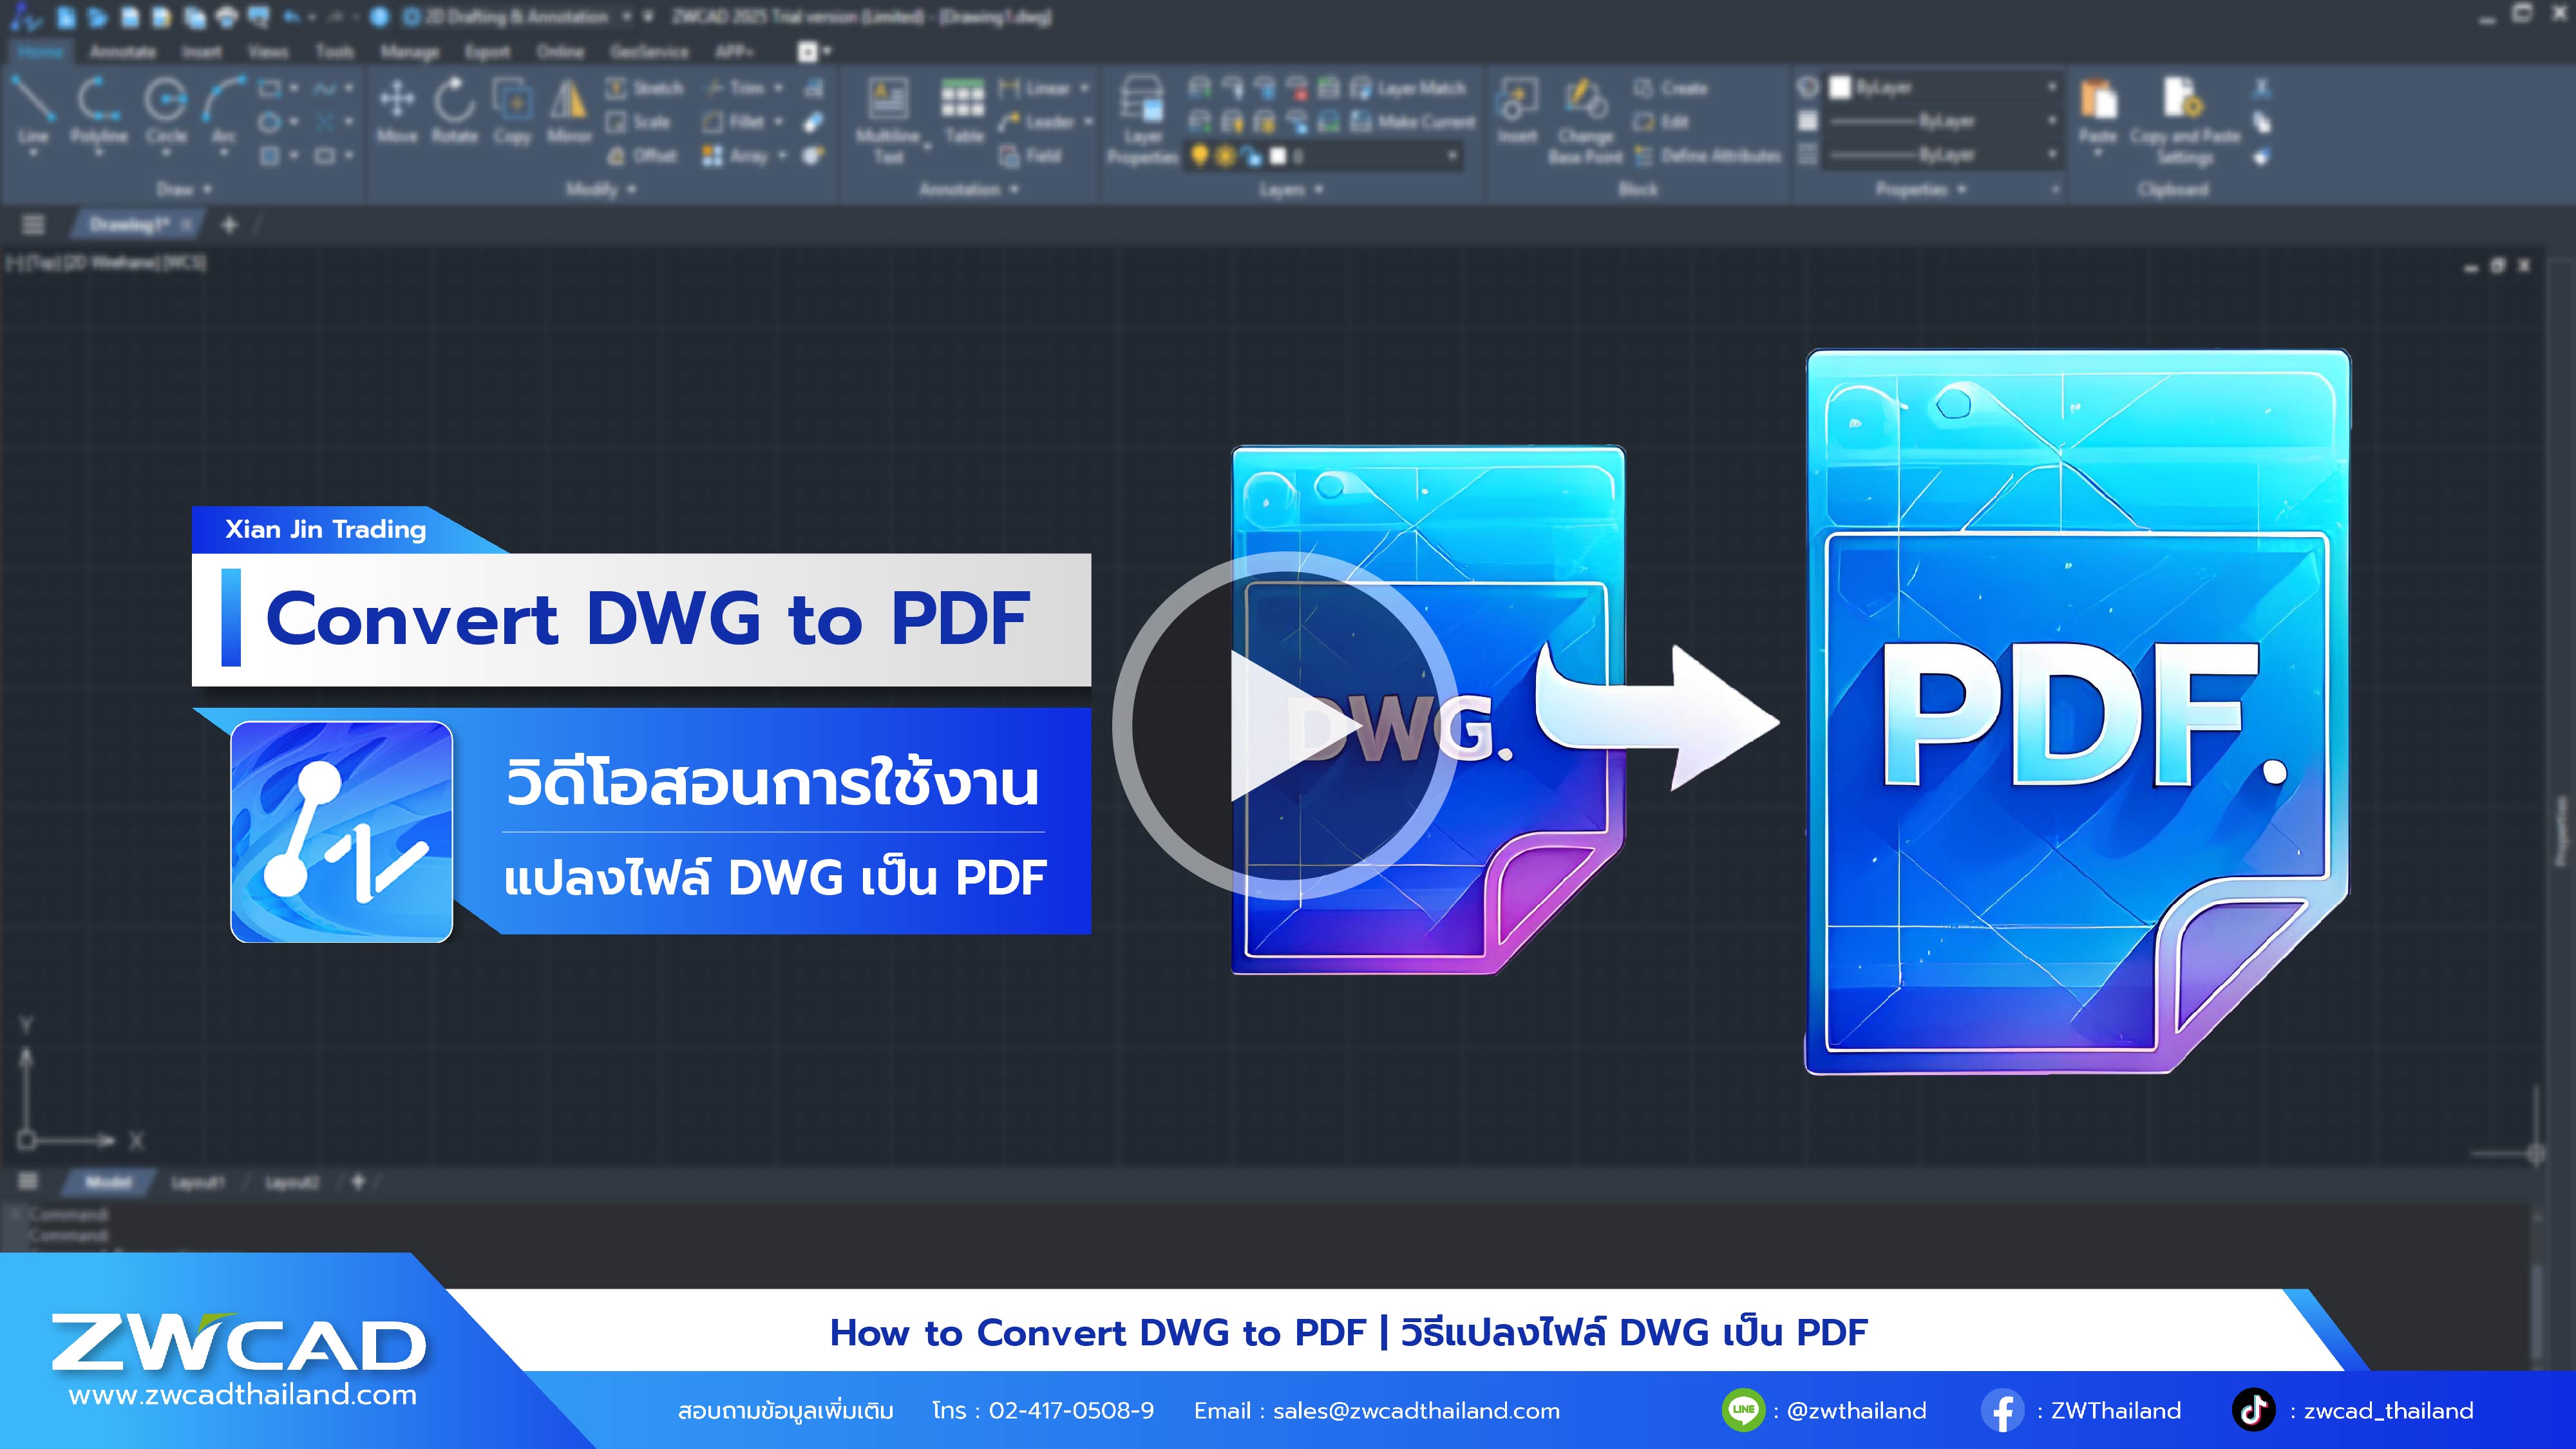Select the Circle draw tool
This screenshot has height=1449, width=2576.
[x=166, y=110]
